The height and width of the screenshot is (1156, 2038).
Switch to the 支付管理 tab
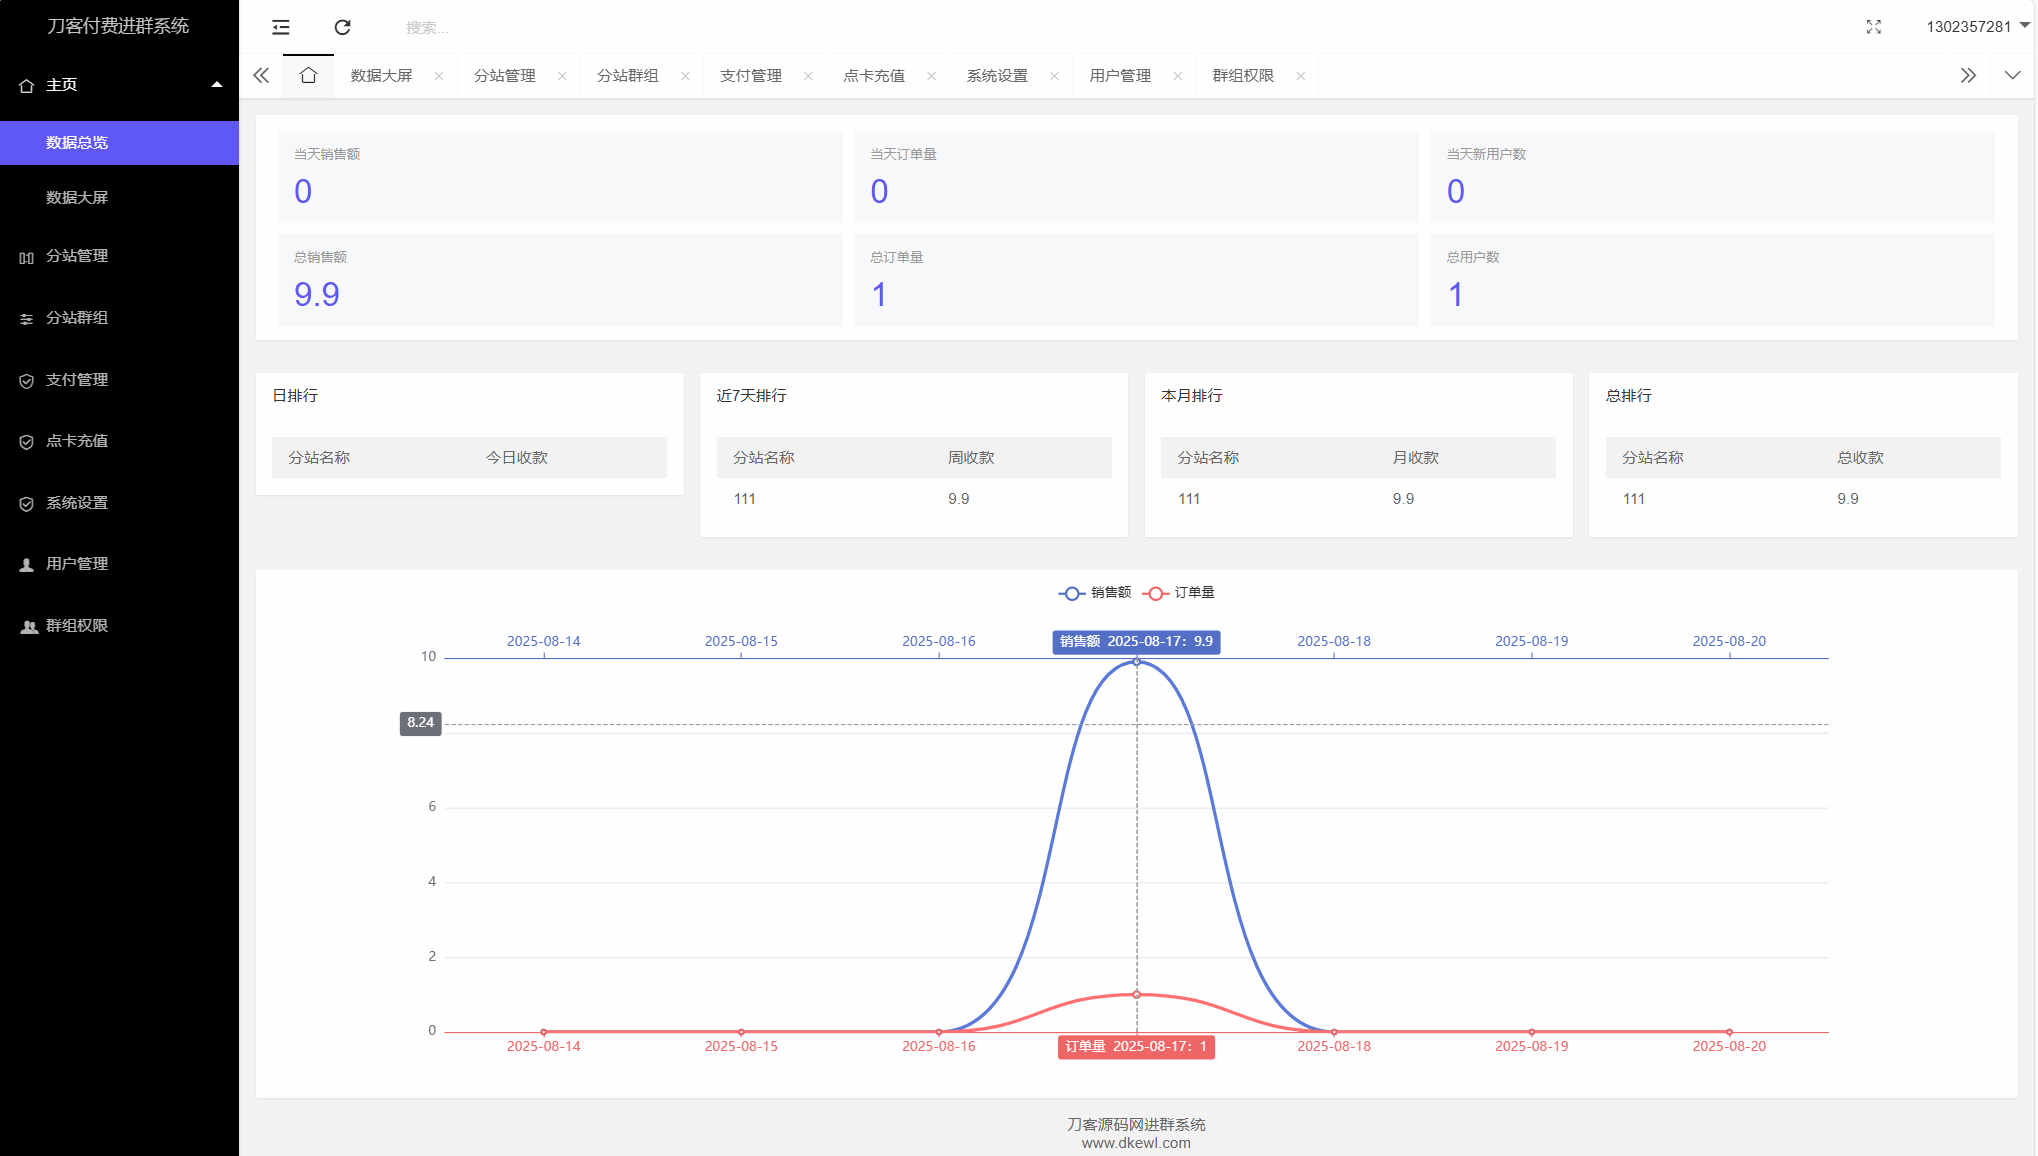pos(751,74)
